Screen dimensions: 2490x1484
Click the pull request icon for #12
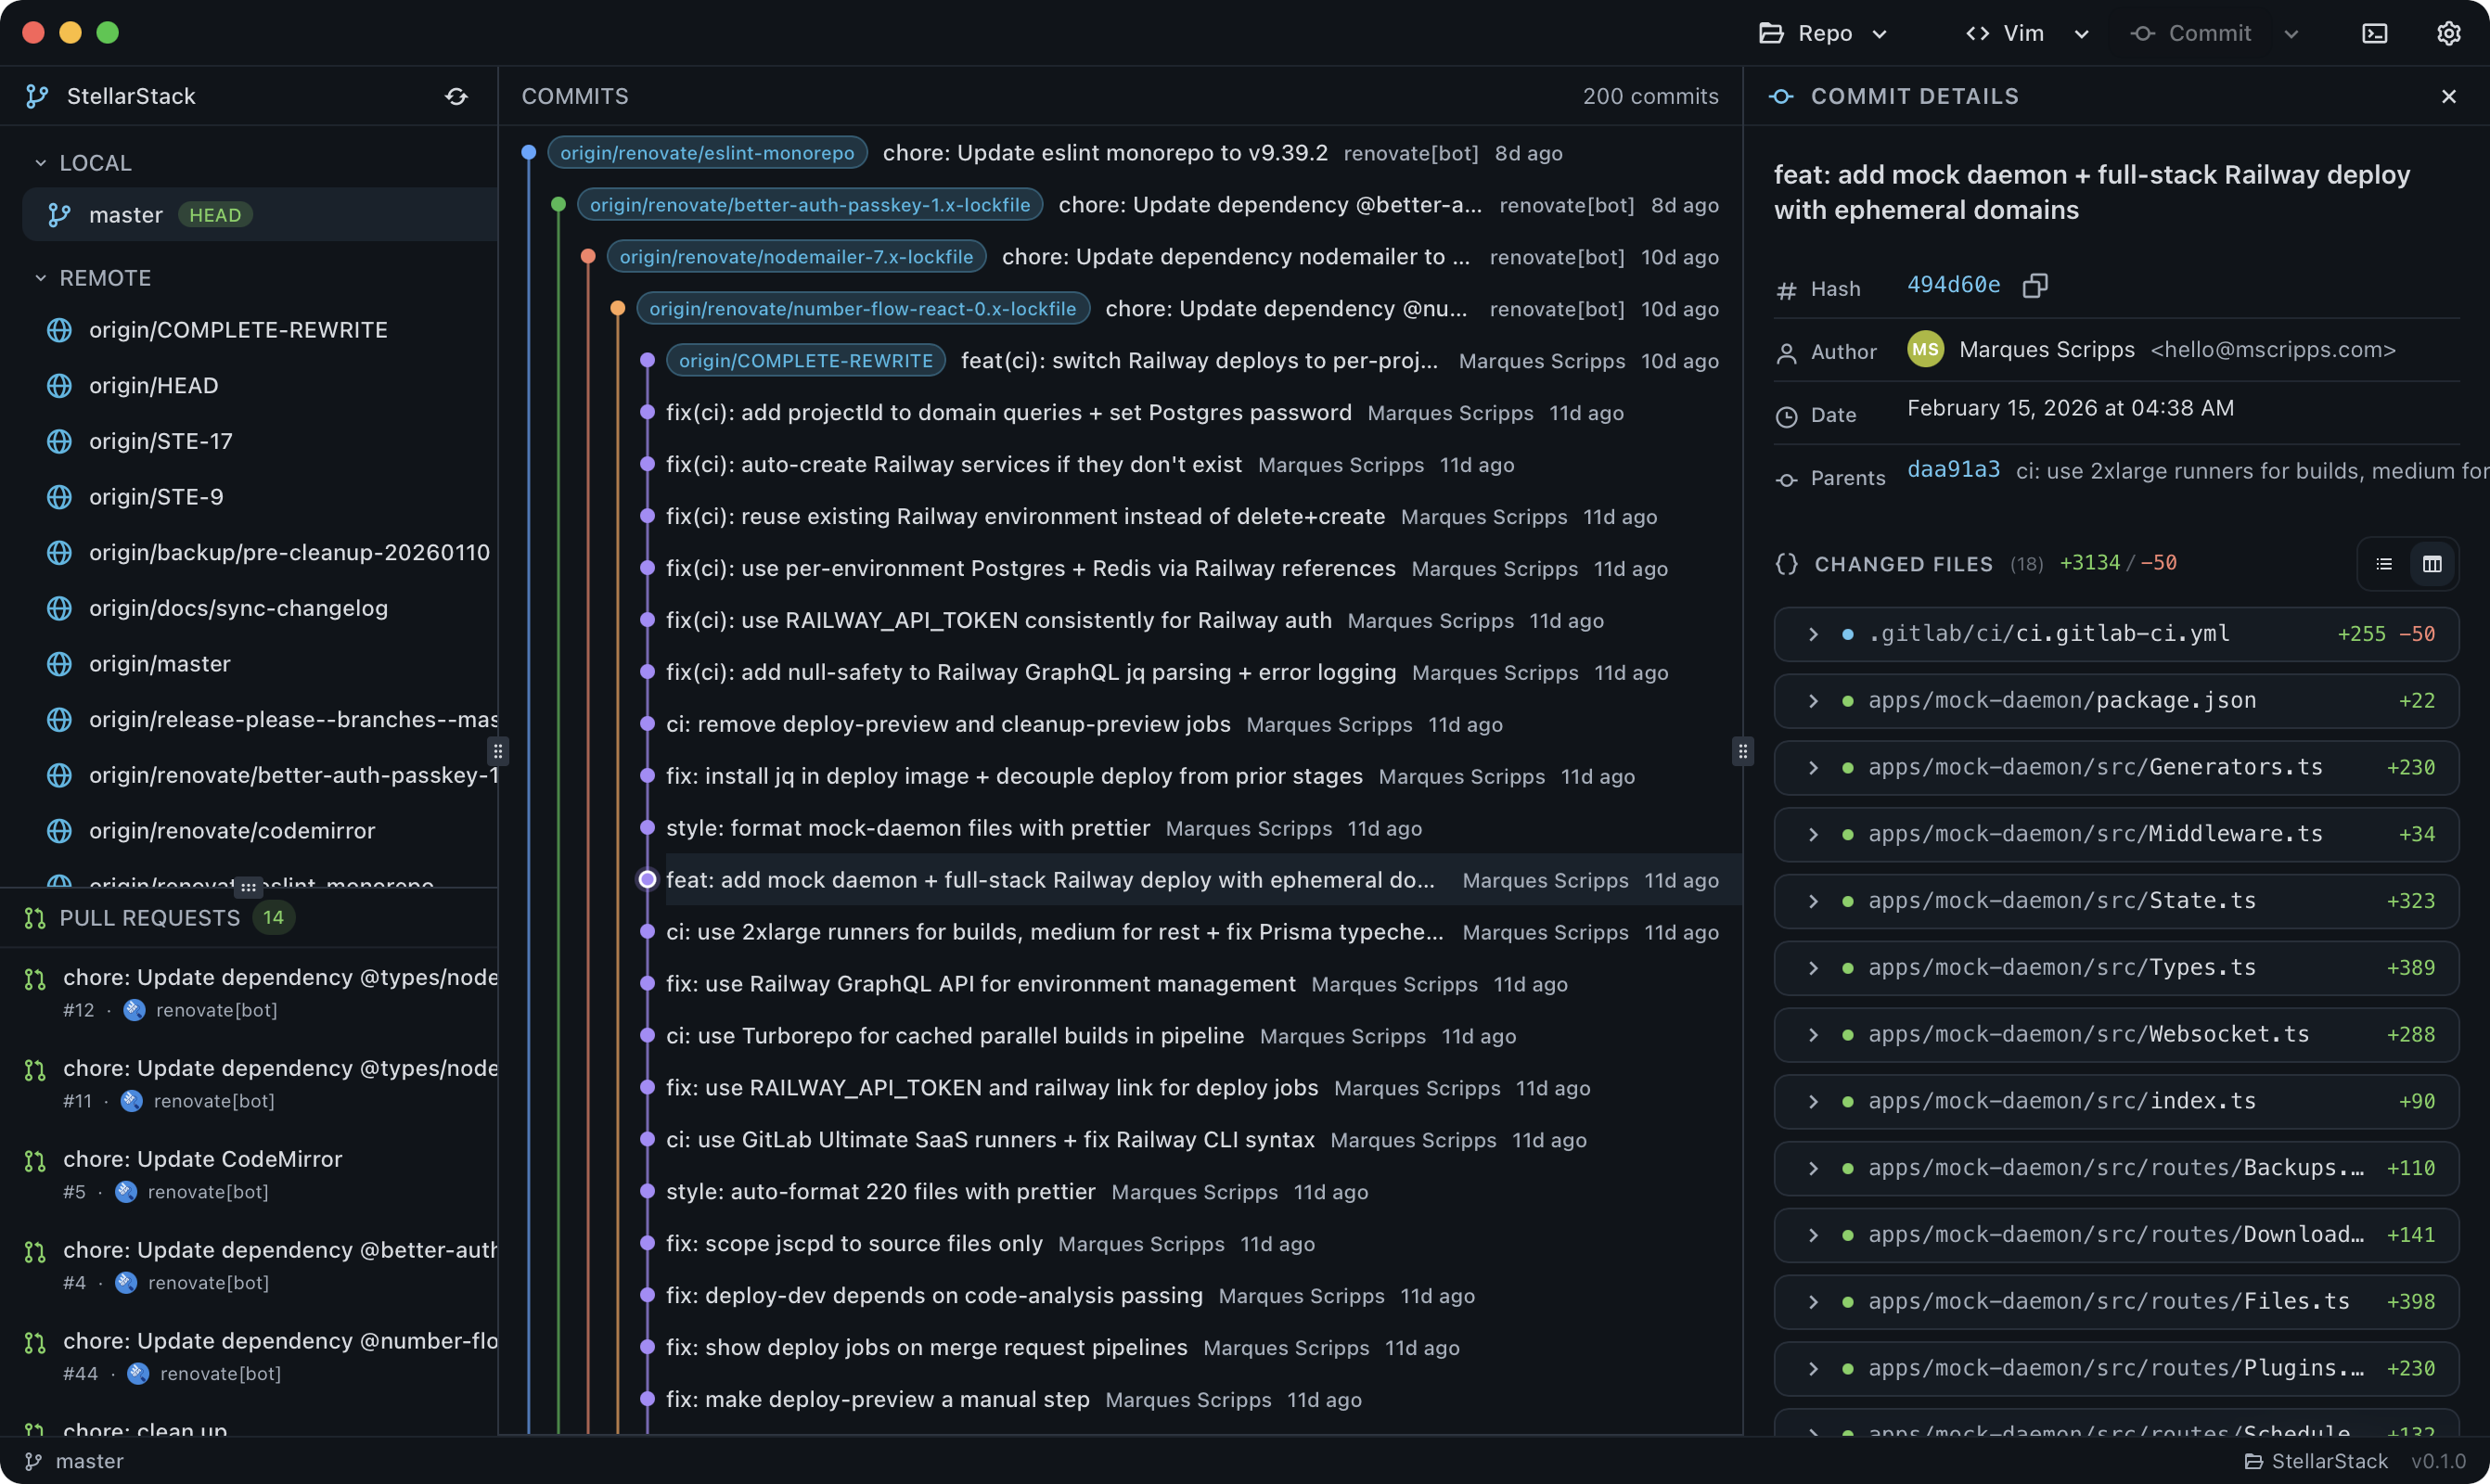(x=35, y=979)
